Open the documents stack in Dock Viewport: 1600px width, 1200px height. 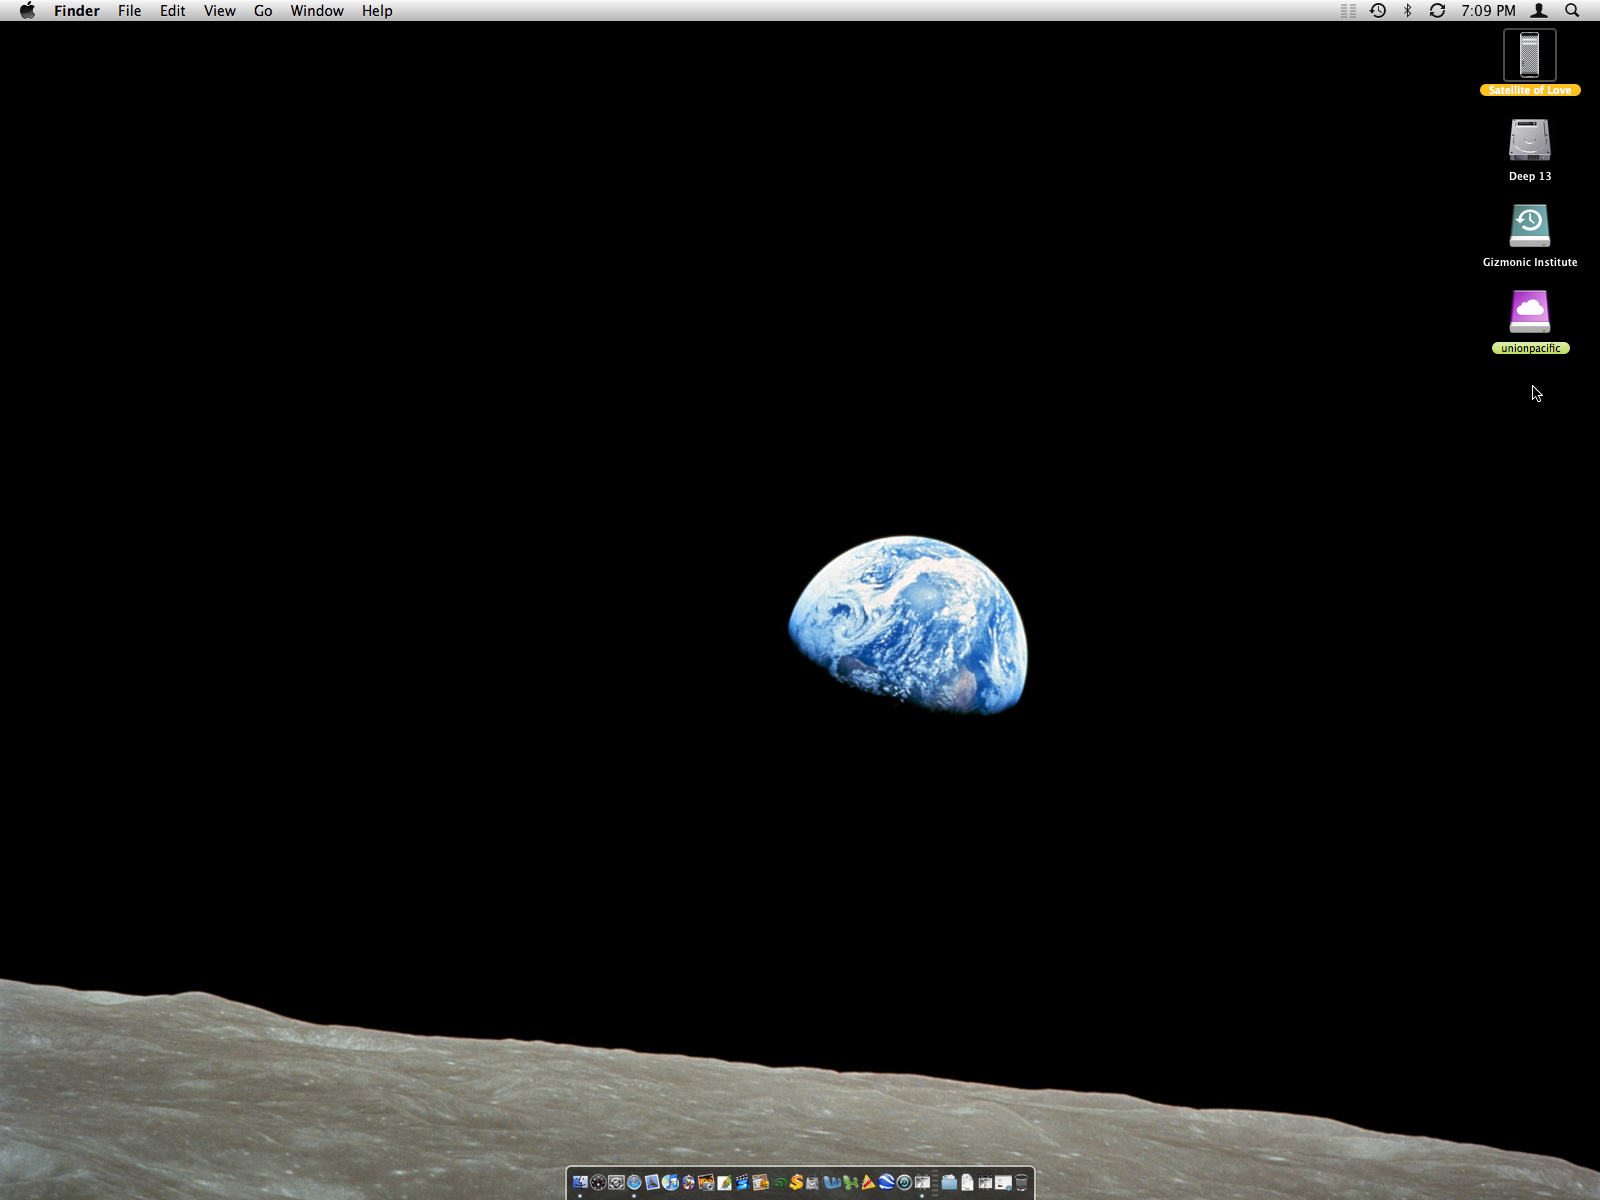click(967, 1182)
